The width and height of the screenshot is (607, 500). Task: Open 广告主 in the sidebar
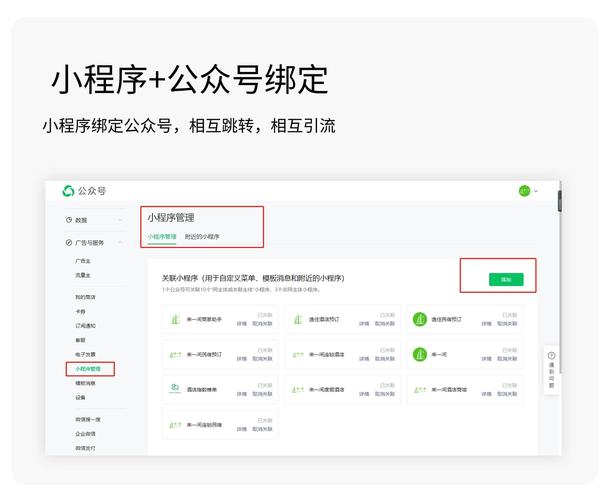83,261
